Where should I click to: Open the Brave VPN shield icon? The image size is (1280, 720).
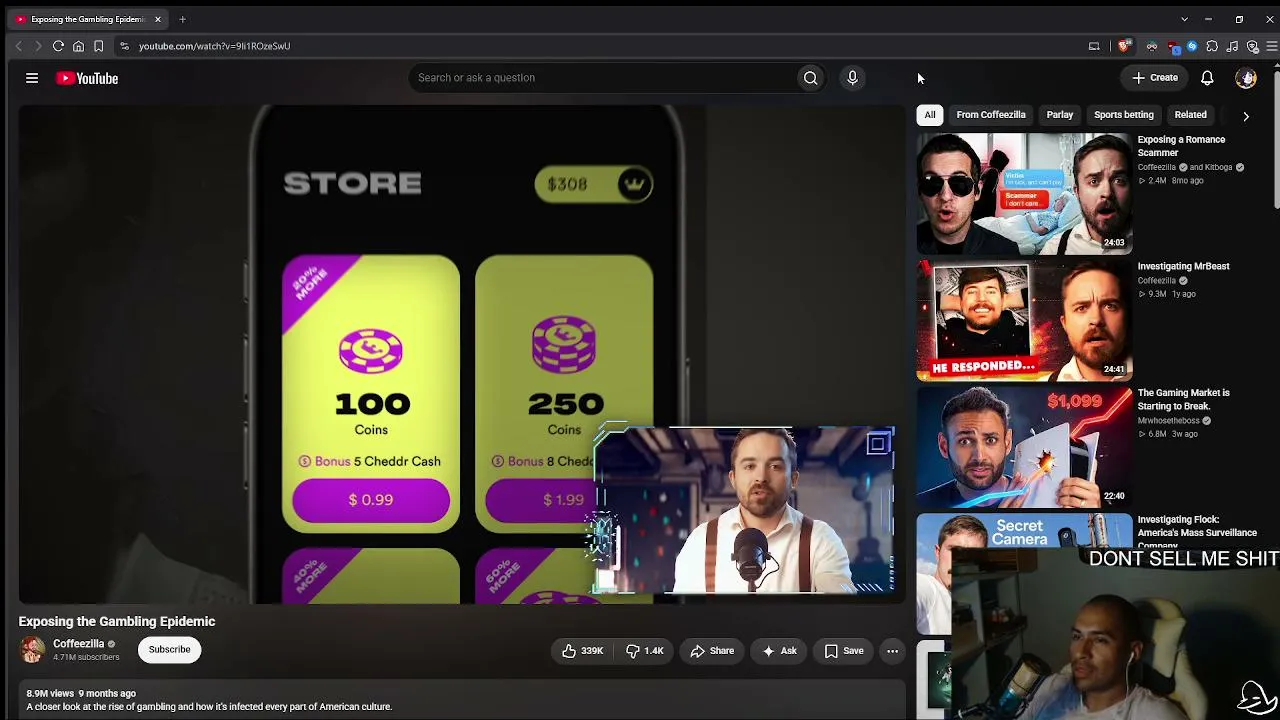pos(1252,46)
